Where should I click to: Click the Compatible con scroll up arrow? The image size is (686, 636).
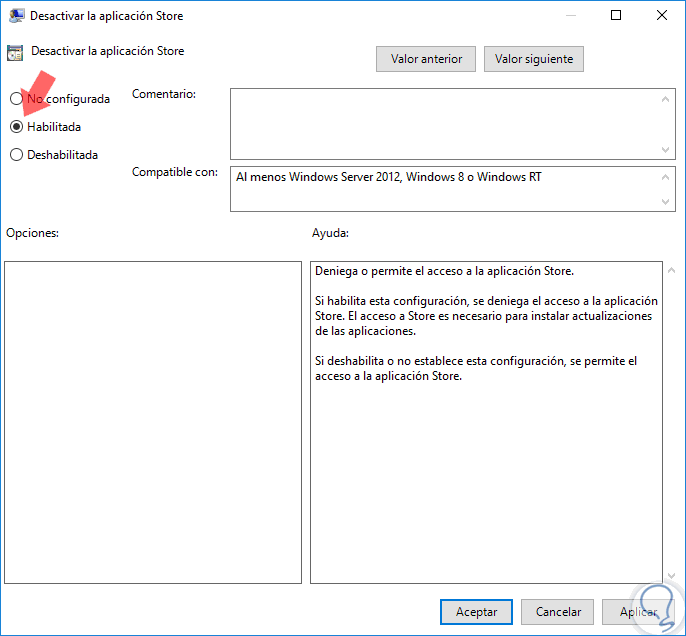tap(665, 177)
